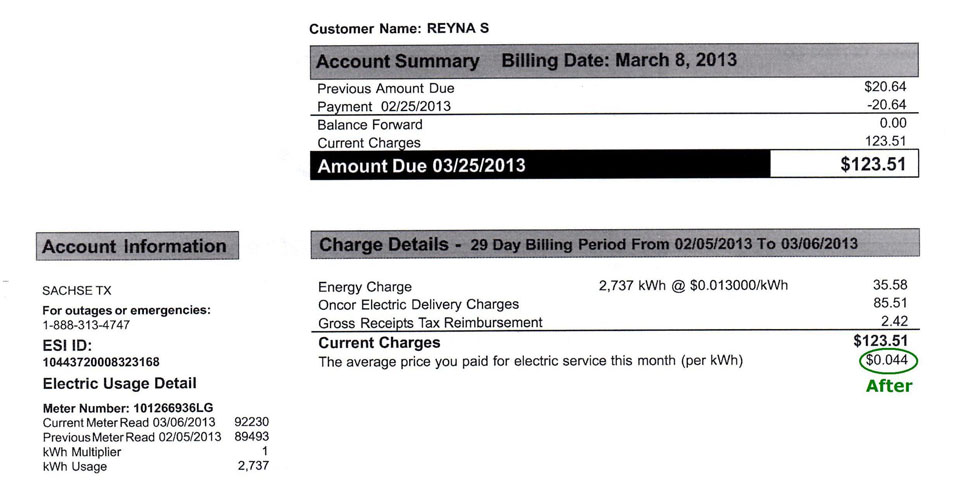The width and height of the screenshot is (960, 482).
Task: Click the green circled $0.044 average price
Action: click(x=888, y=361)
